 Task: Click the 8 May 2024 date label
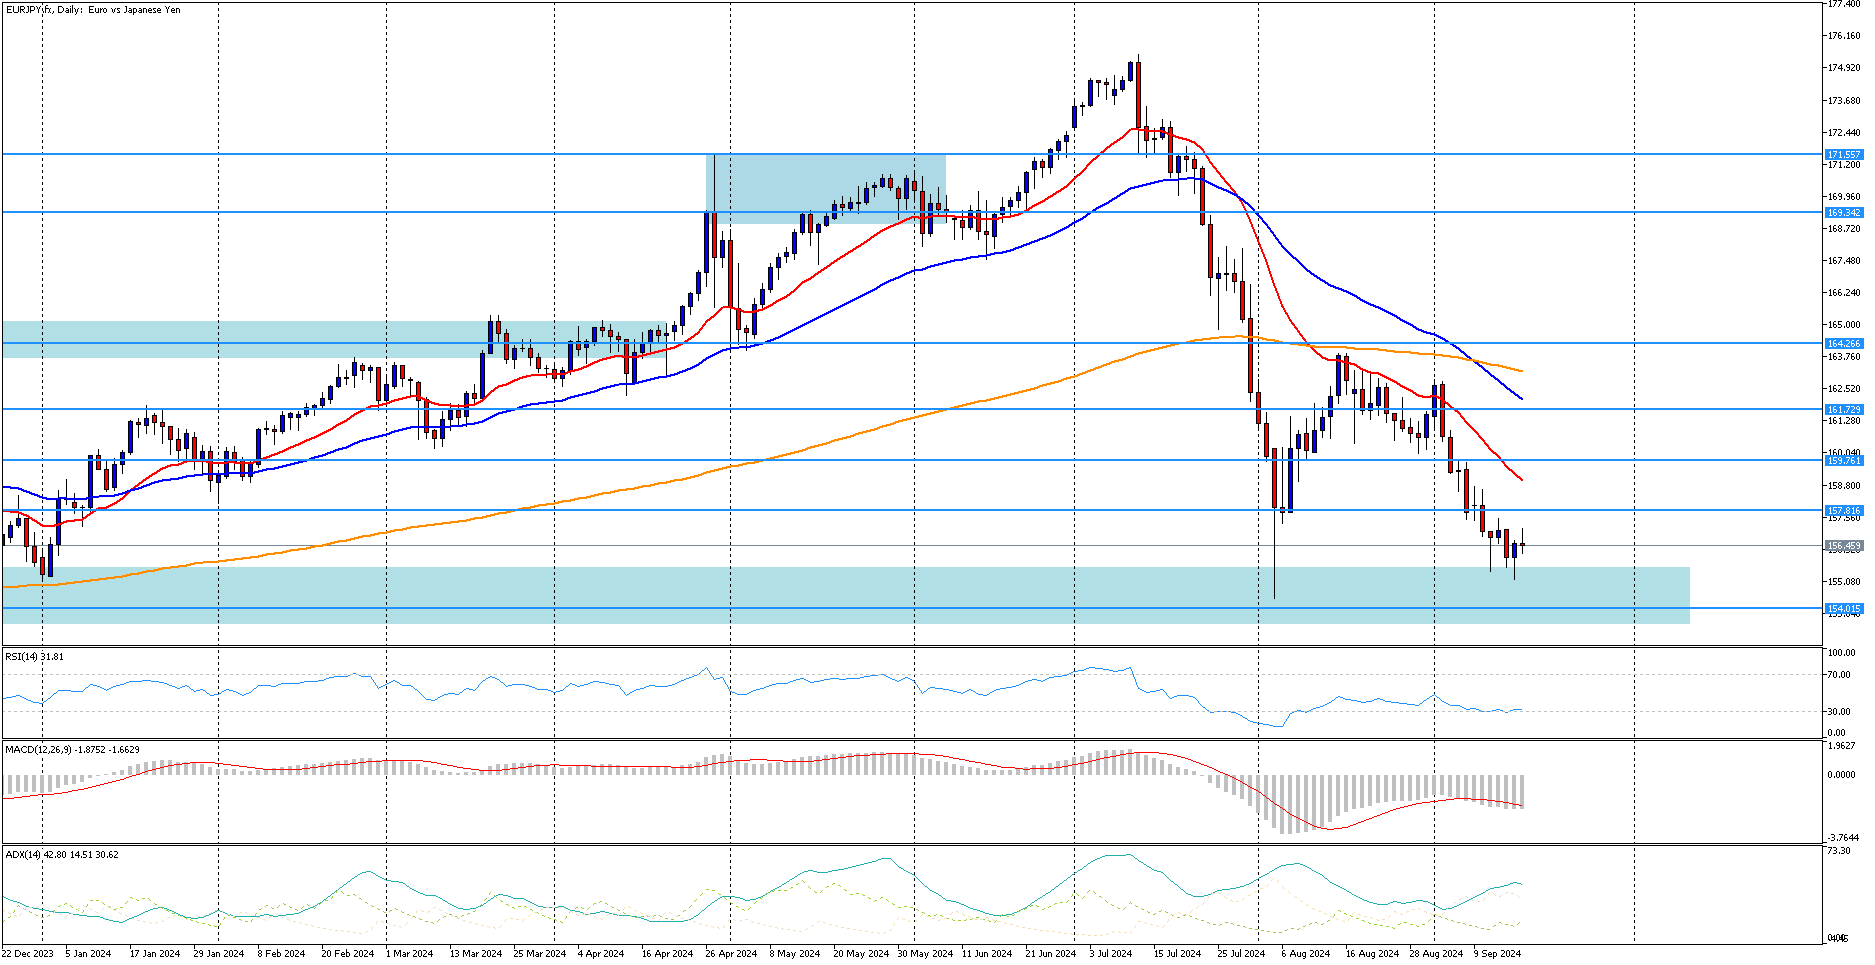(x=795, y=954)
